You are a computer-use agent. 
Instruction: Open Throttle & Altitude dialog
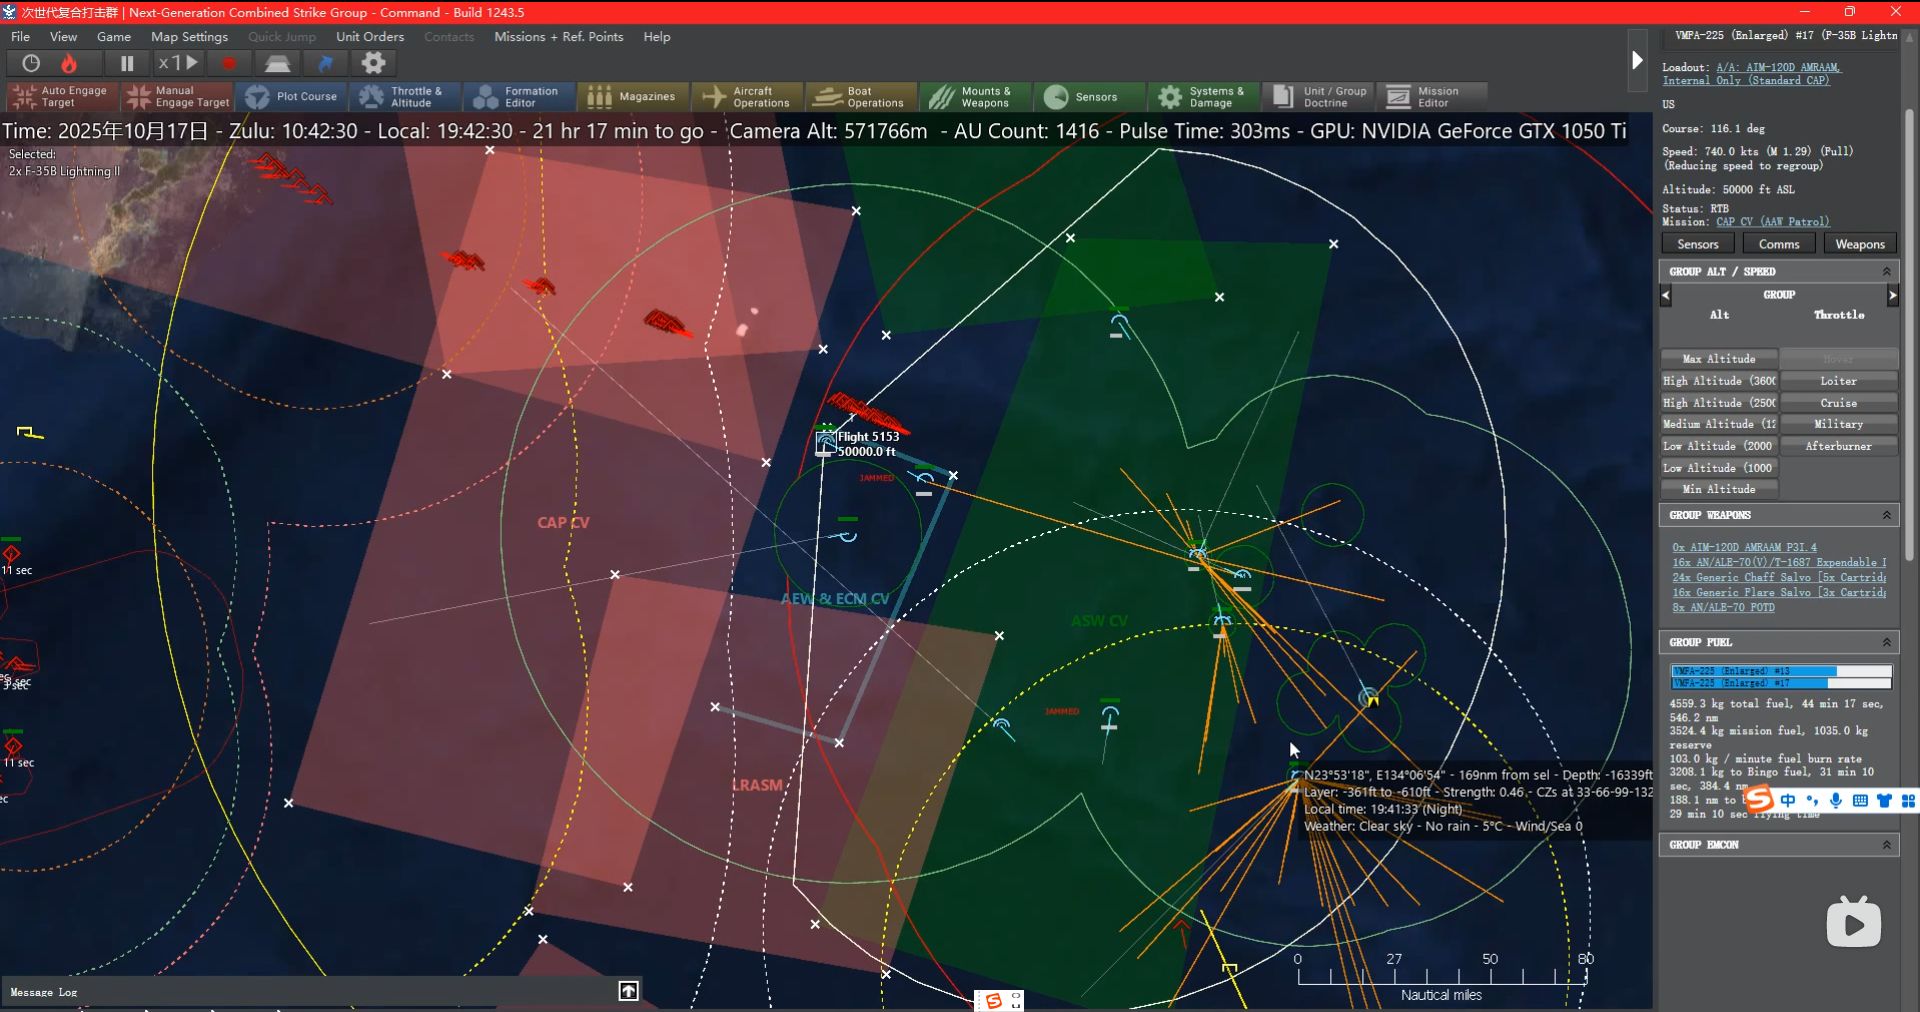click(405, 97)
